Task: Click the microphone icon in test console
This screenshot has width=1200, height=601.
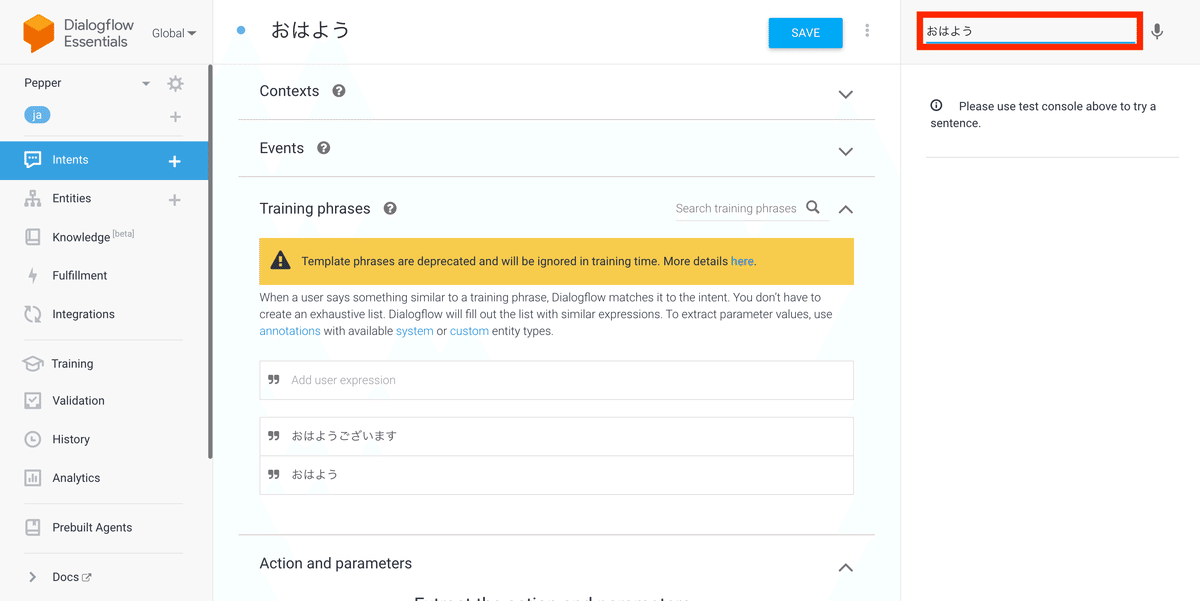Action: [x=1157, y=32]
